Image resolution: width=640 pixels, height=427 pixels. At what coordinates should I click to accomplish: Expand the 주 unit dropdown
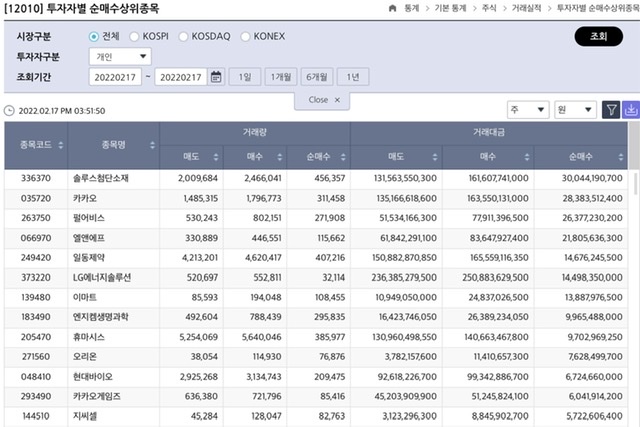pos(528,110)
